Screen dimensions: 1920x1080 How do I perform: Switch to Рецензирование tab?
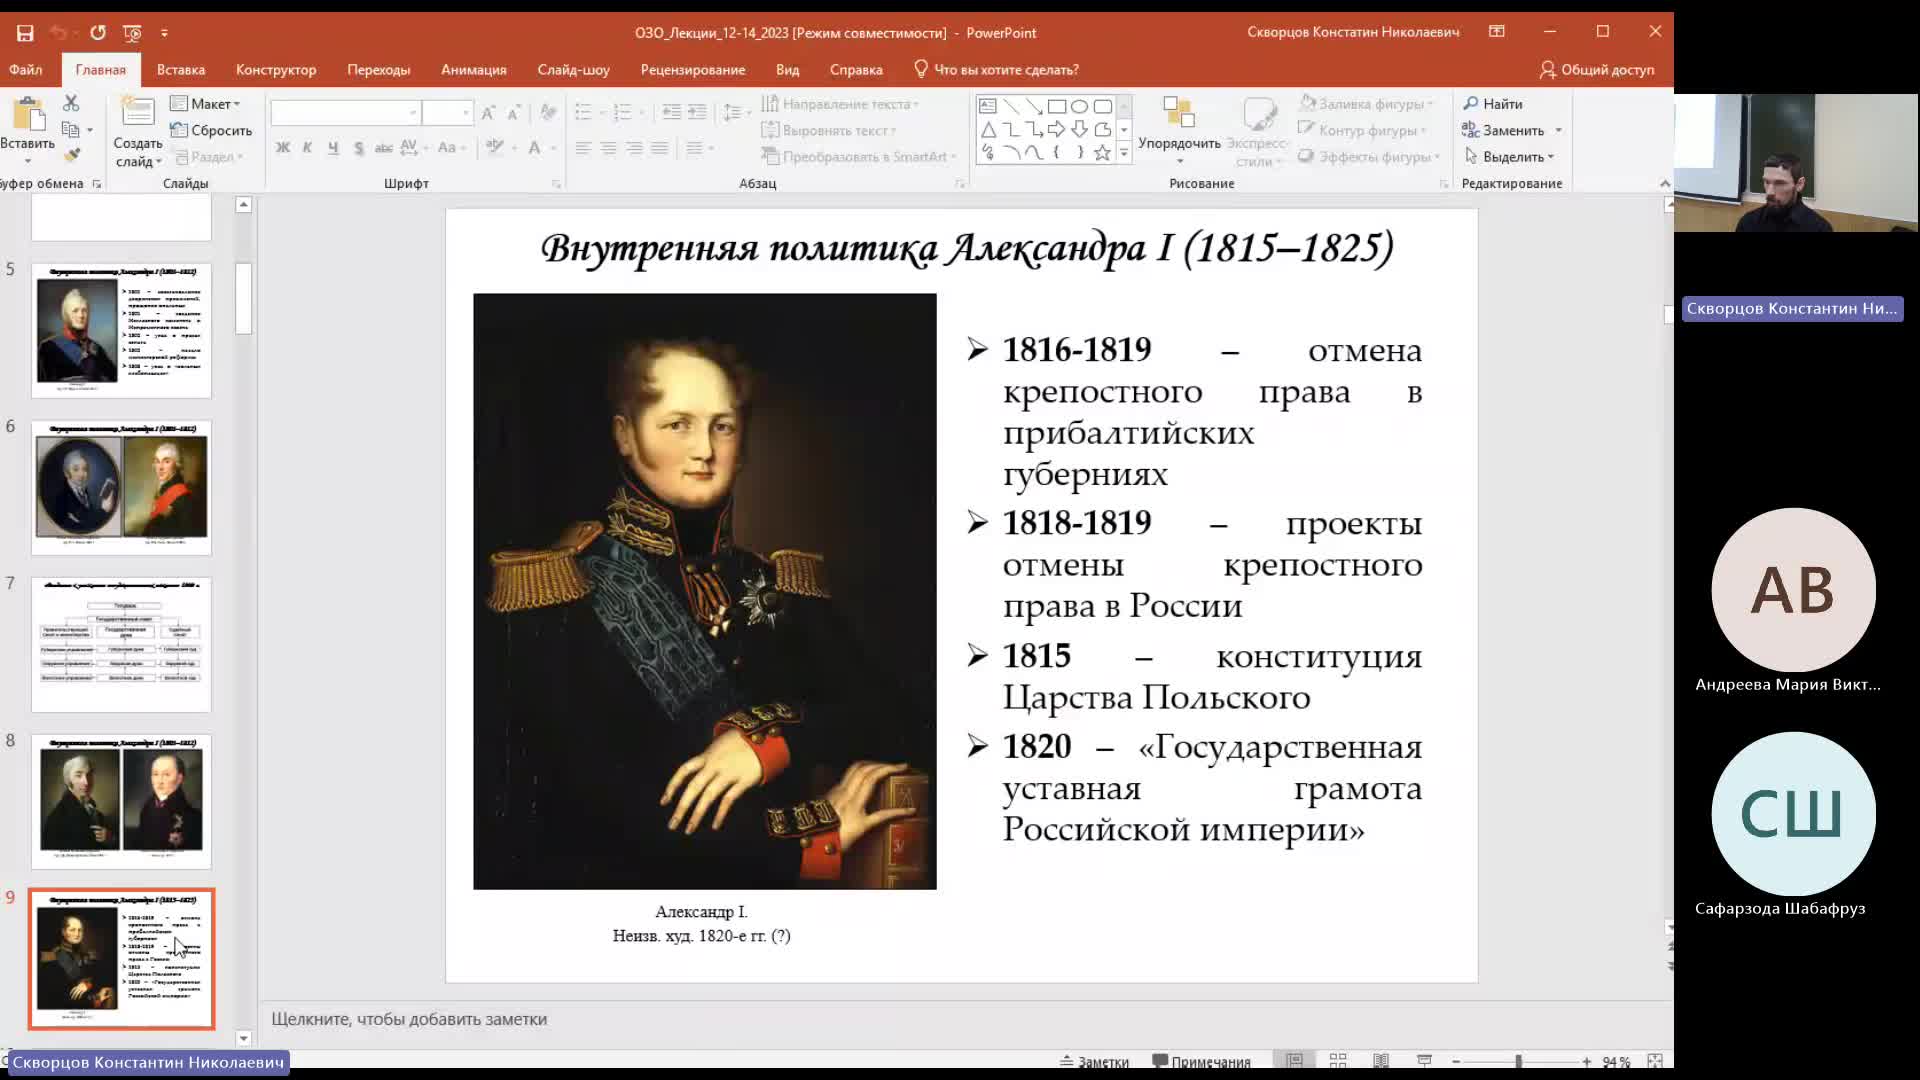pyautogui.click(x=693, y=70)
